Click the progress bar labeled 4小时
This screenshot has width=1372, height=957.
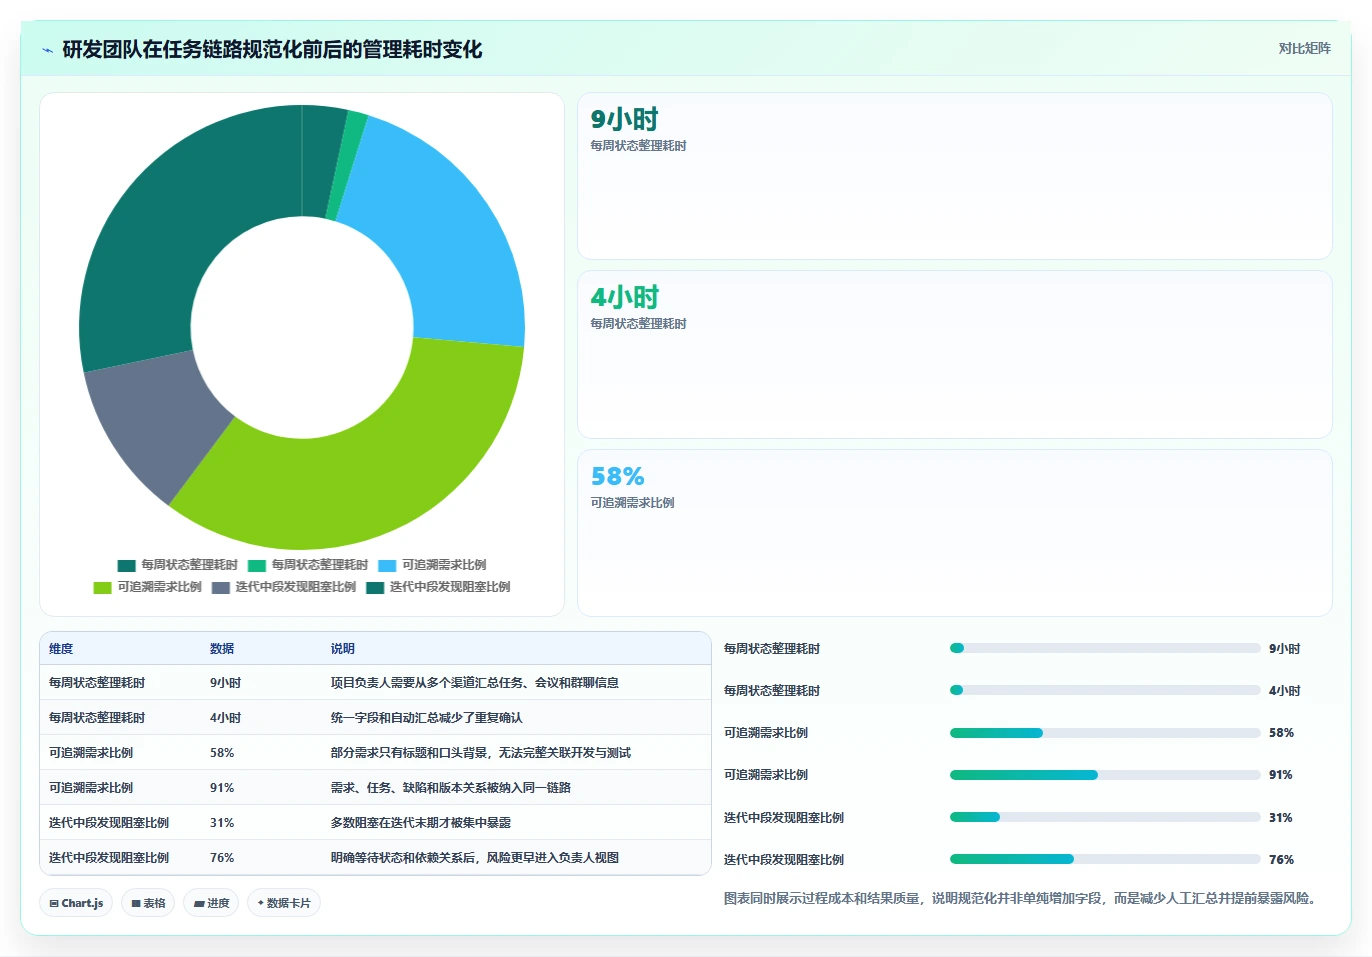[x=1105, y=690]
